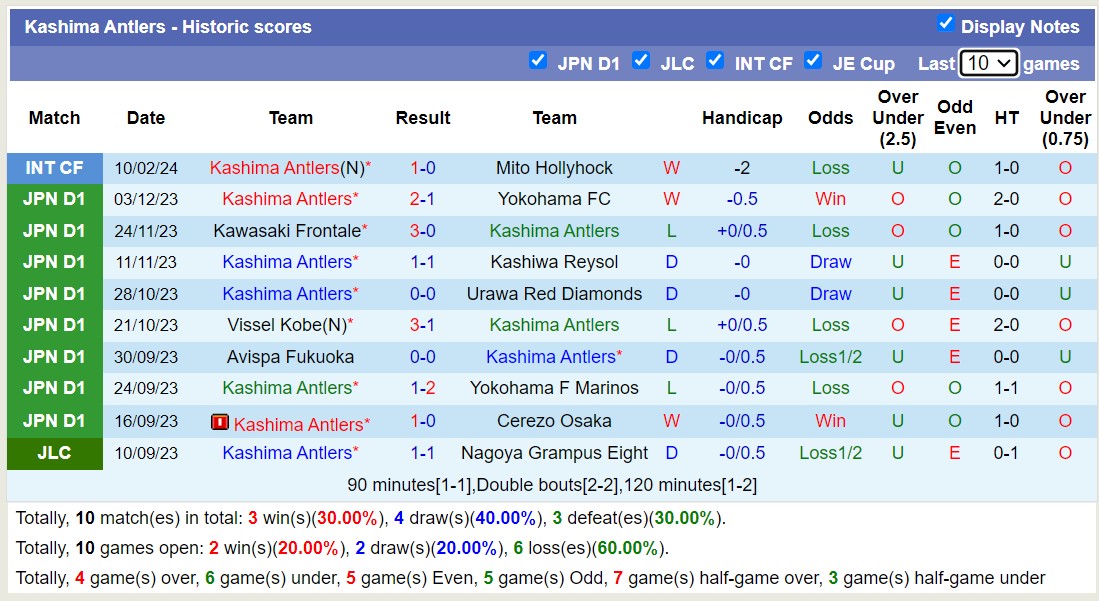Screen dimensions: 1099x601
Task: Click the Handicap column header
Action: [742, 117]
